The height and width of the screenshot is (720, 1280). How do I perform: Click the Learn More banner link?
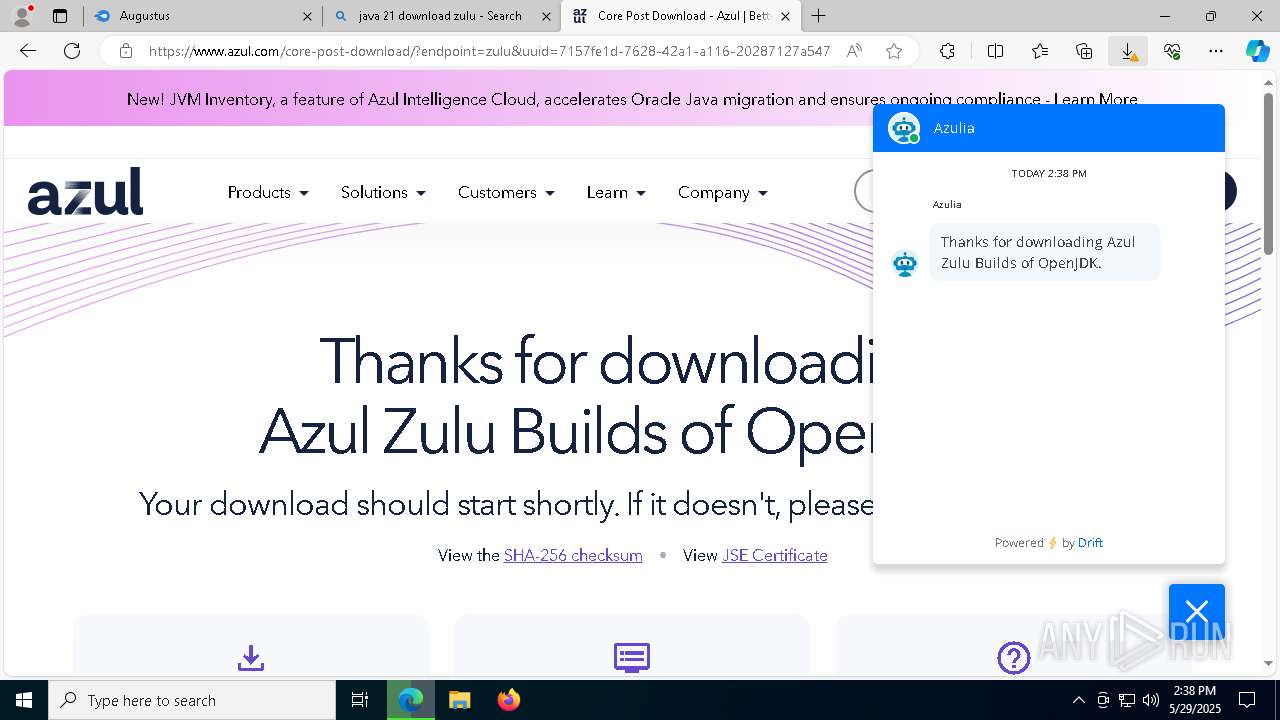click(1095, 99)
